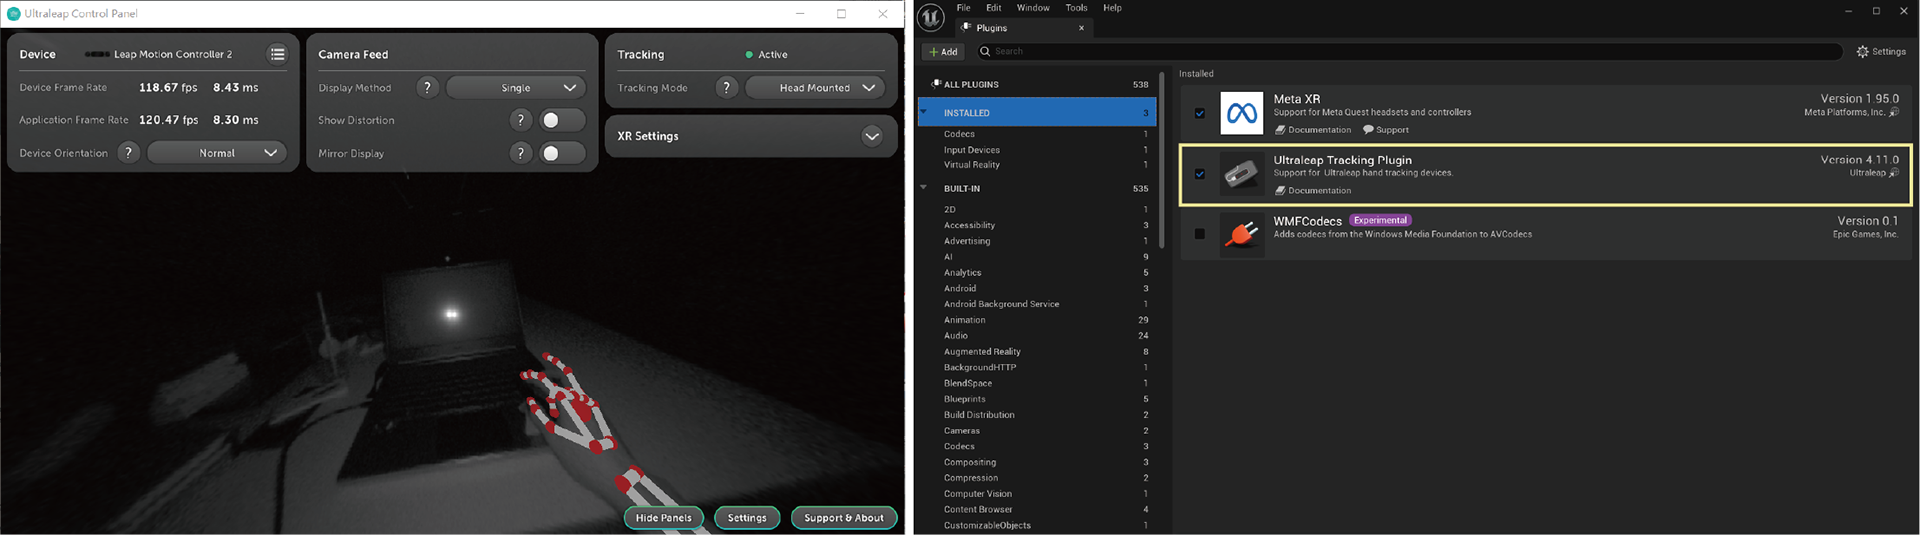
Task: Expand the XR Settings panel
Action: 872,136
